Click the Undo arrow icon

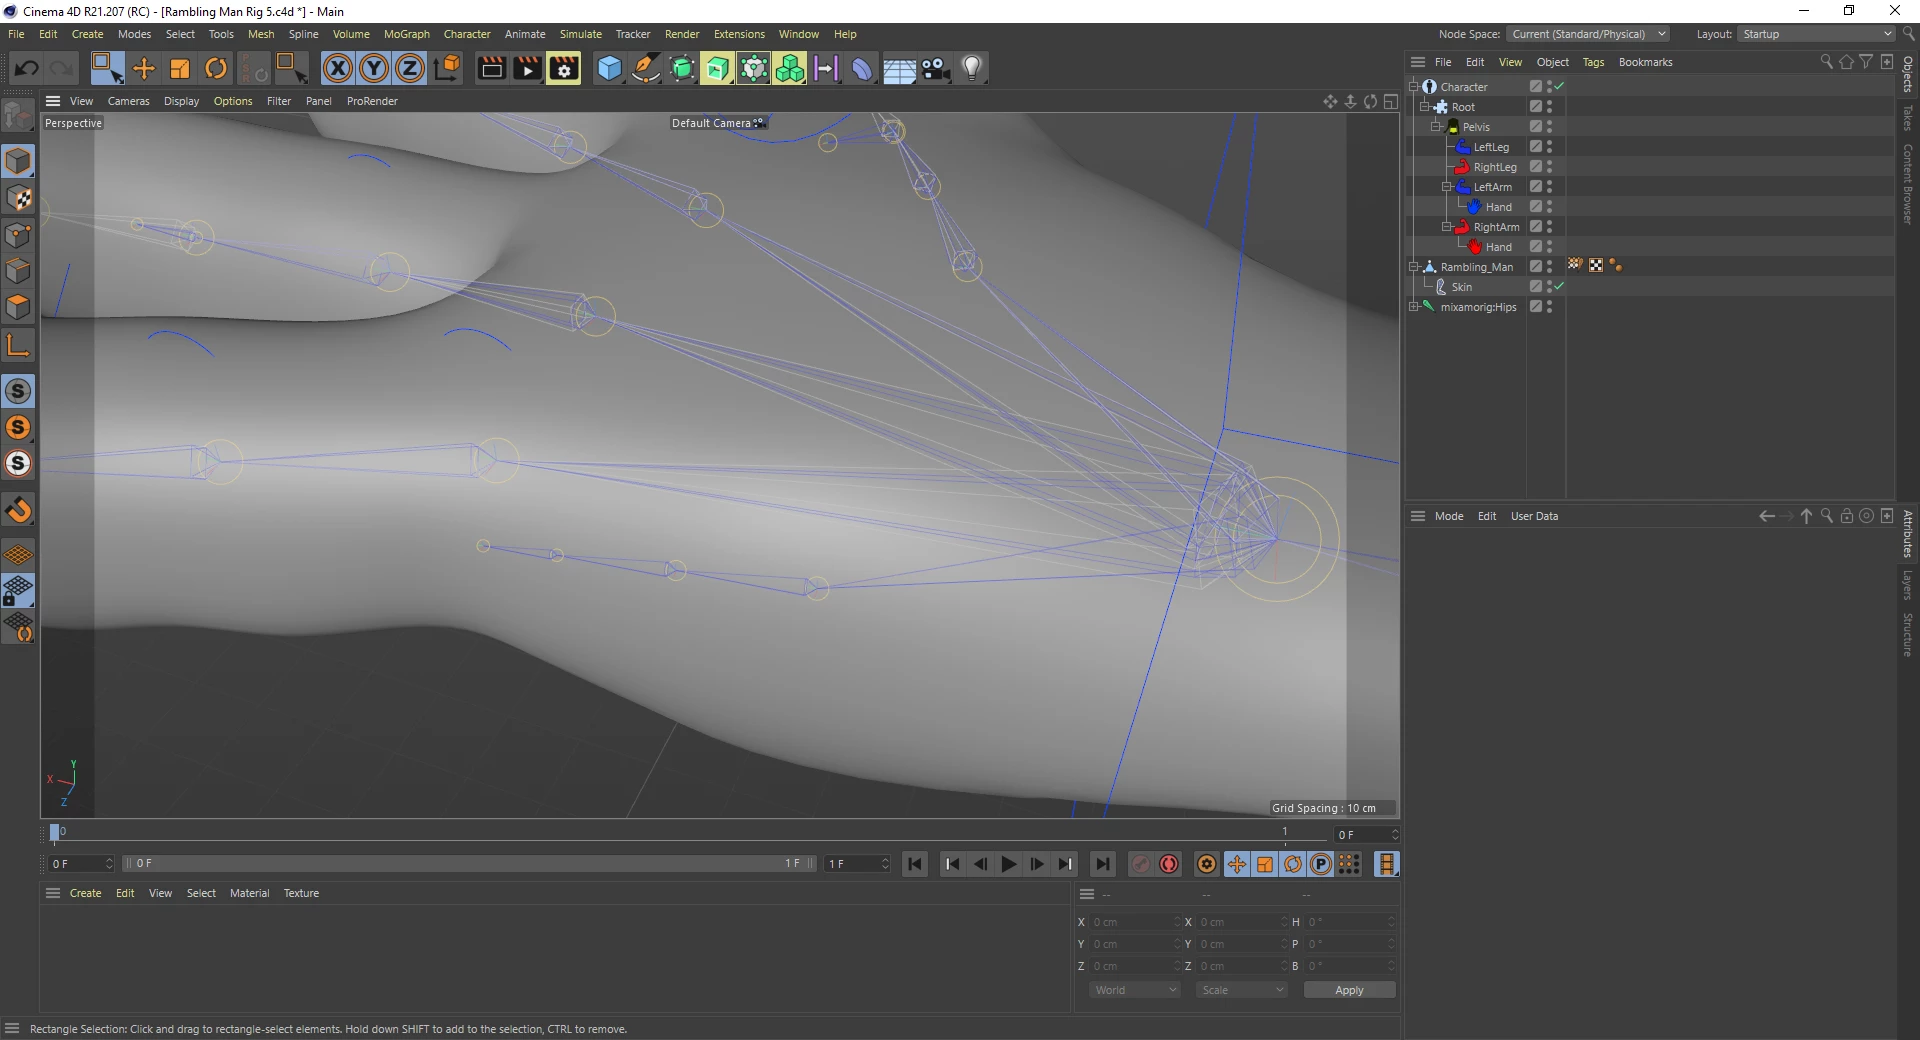point(27,68)
